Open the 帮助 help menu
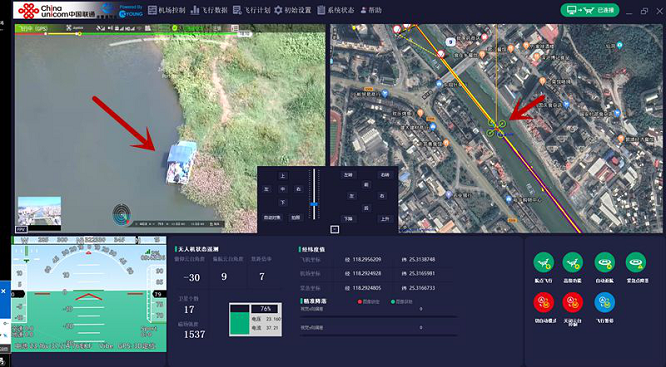The image size is (666, 367). [x=371, y=10]
